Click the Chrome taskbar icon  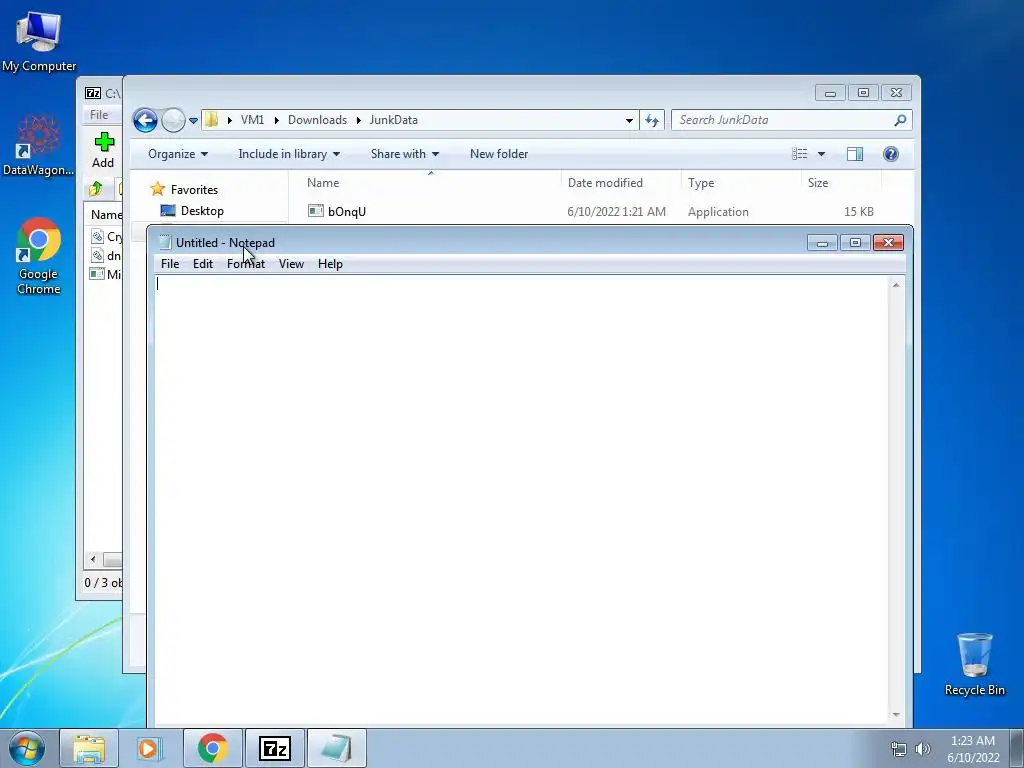pyautogui.click(x=212, y=748)
